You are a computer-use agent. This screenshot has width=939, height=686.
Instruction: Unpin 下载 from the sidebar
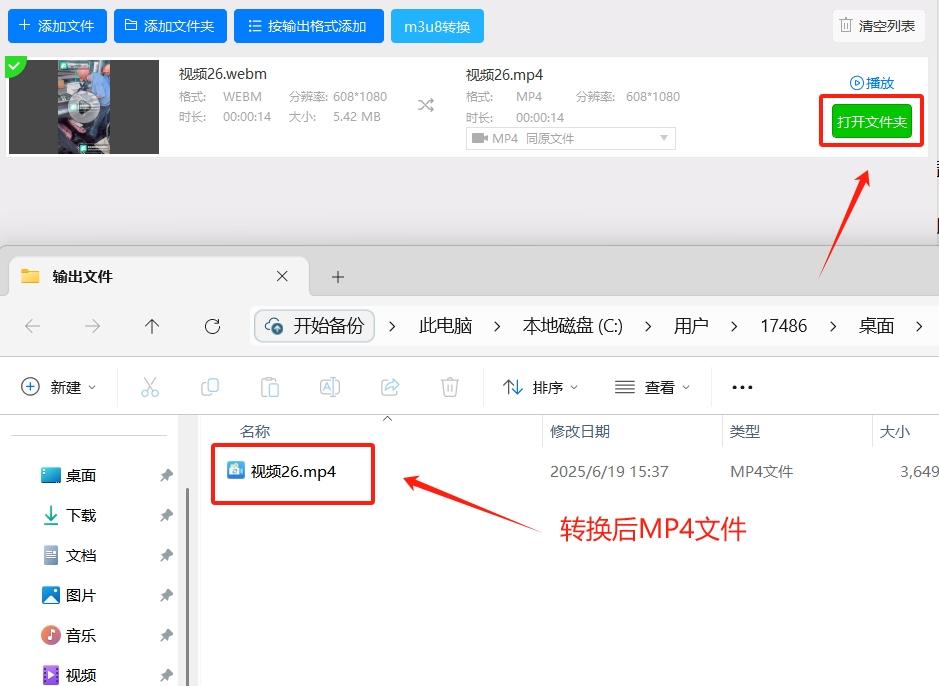pos(166,515)
